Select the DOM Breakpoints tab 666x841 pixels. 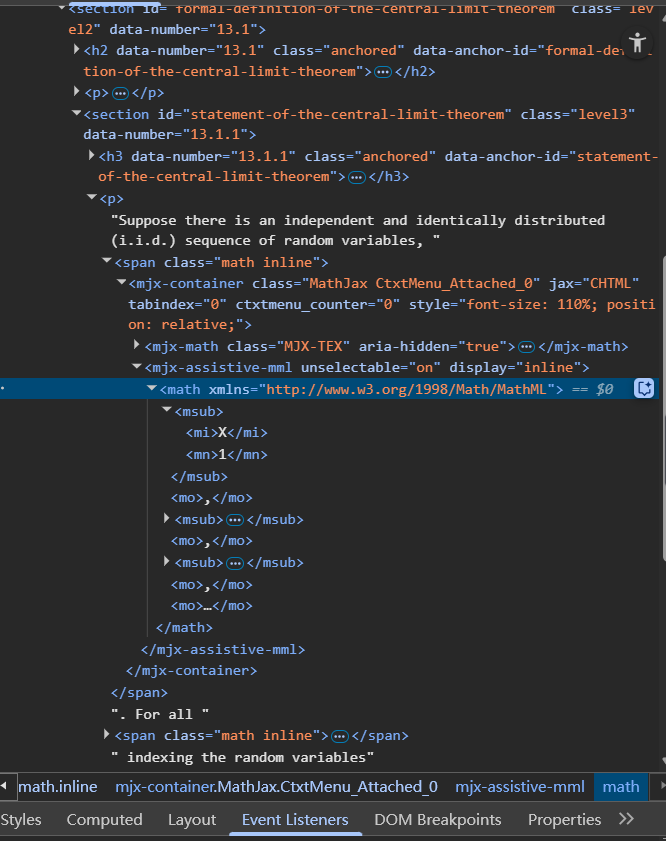click(437, 820)
